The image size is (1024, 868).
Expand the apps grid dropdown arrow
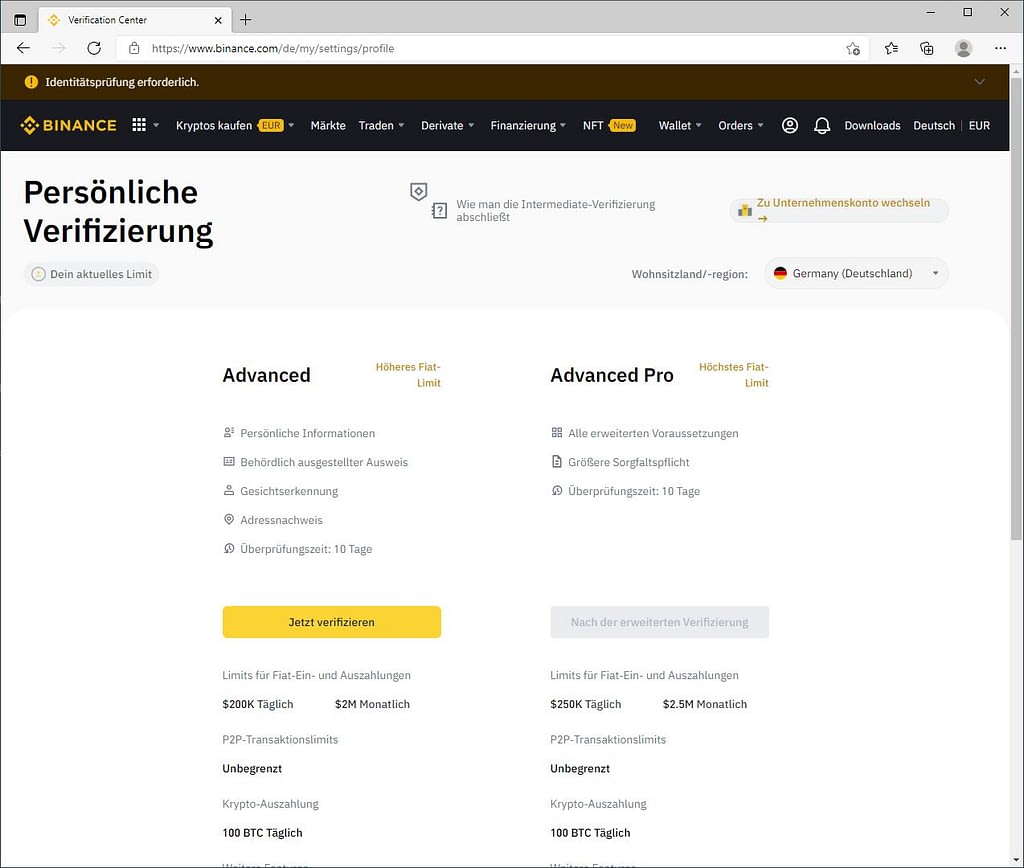tap(156, 125)
